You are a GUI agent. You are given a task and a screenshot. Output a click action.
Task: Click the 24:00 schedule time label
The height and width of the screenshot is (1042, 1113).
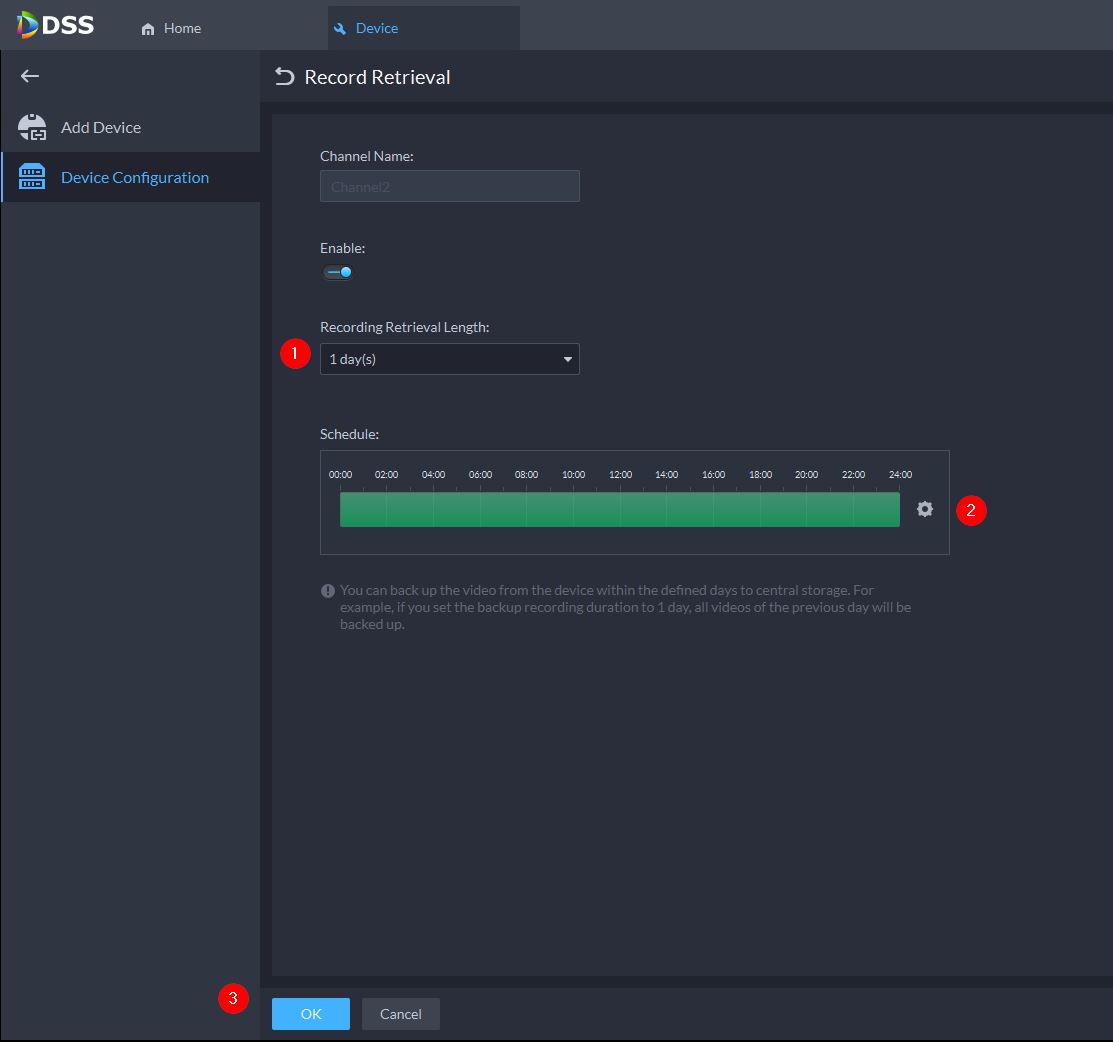coord(900,474)
